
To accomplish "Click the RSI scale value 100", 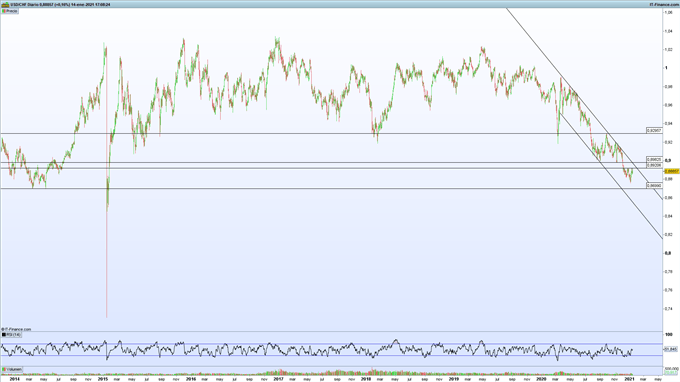I will (668, 335).
